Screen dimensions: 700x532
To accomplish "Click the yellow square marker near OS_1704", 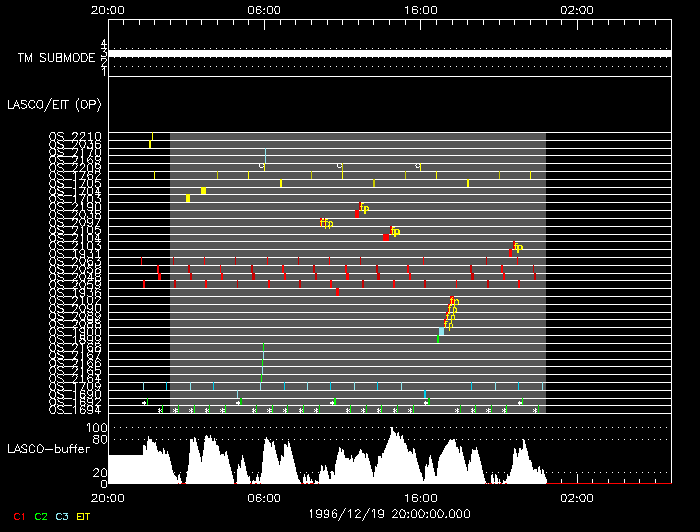I will pos(203,191).
